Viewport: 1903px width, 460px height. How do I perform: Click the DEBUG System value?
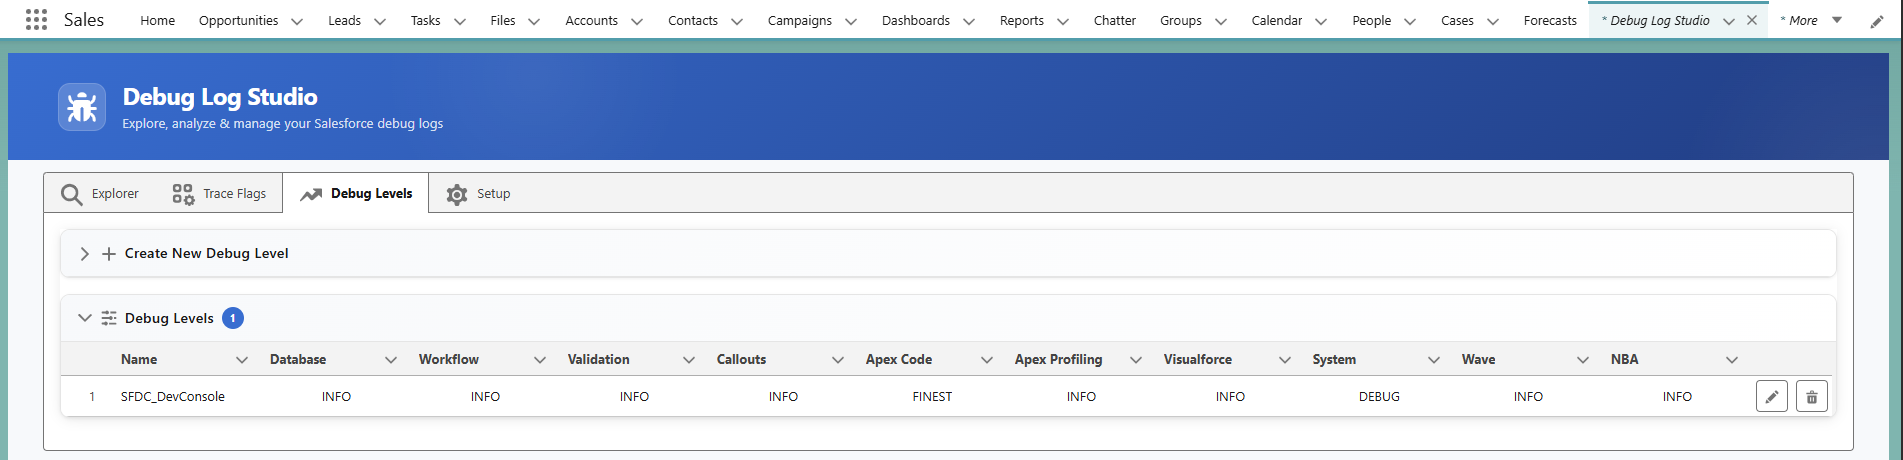[1379, 397]
